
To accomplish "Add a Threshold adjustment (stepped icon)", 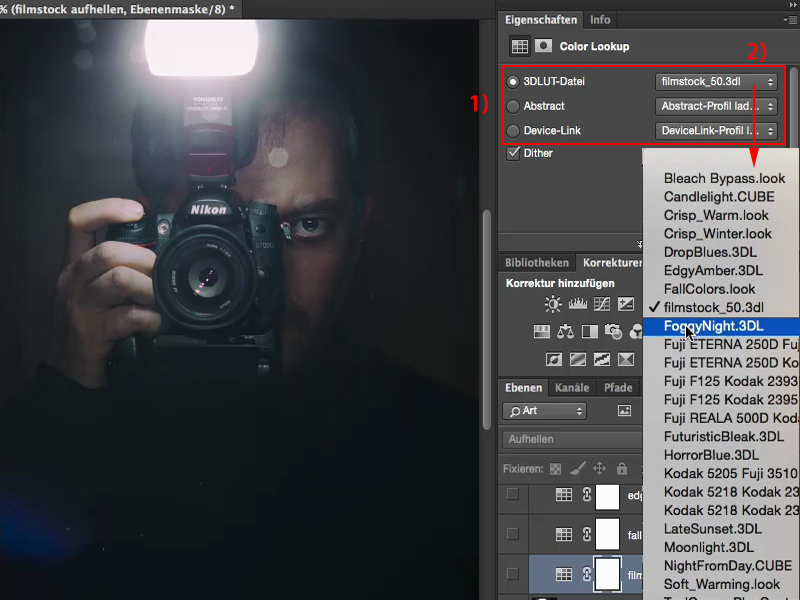I will [602, 360].
